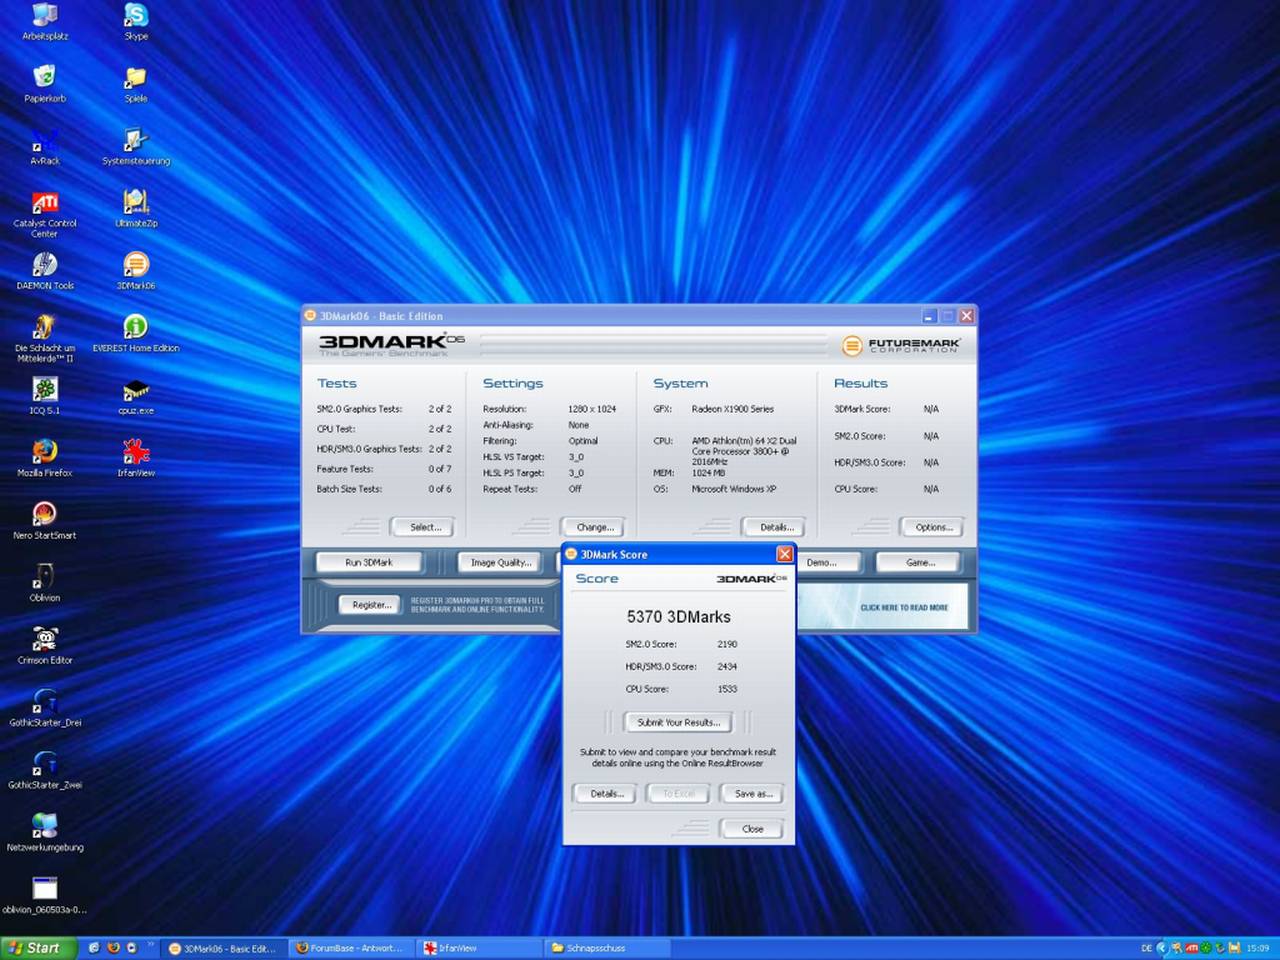Screen dimensions: 1280x960
Task: Select the Papierkorb recycle bin icon
Action: point(45,84)
